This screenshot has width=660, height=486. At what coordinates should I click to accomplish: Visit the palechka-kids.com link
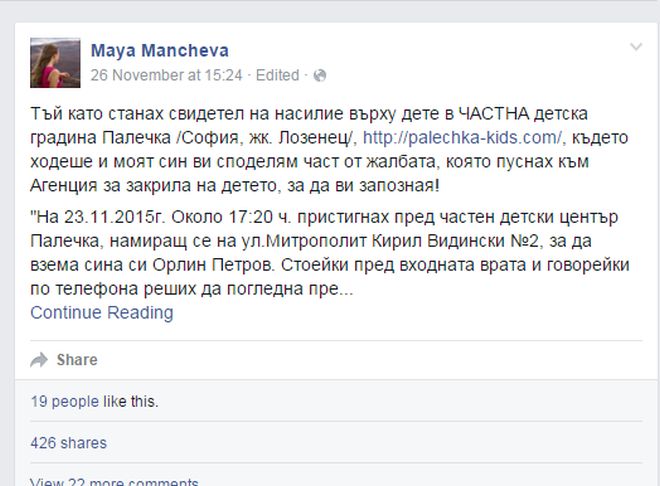464,136
